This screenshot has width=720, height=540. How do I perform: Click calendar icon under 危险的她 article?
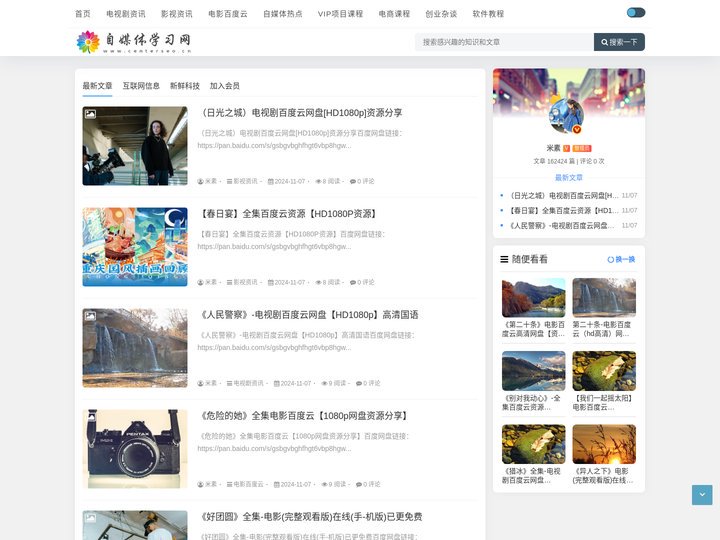tap(277, 484)
